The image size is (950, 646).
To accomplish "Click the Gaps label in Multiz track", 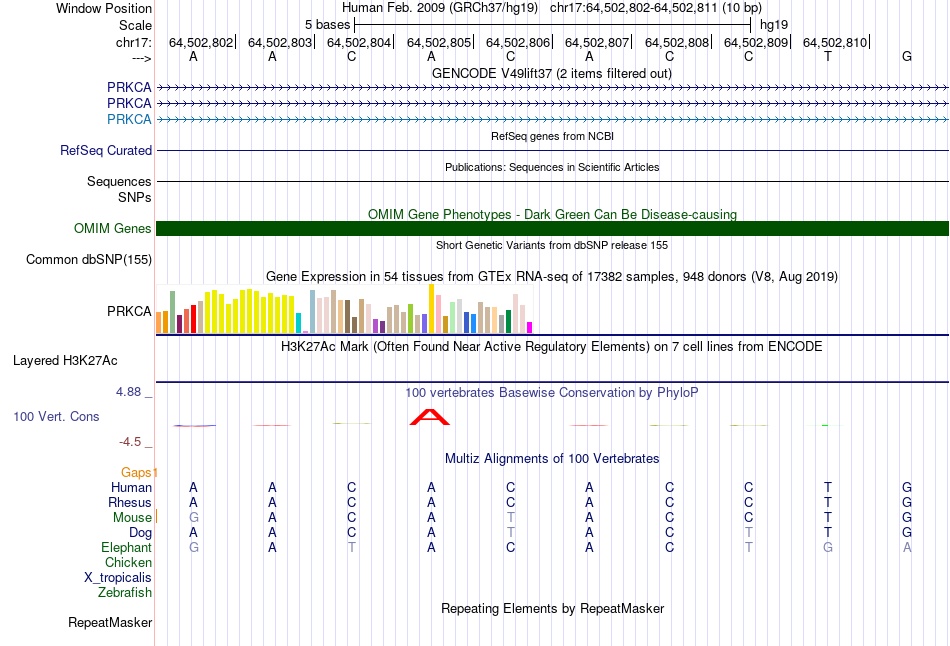I will [x=136, y=472].
